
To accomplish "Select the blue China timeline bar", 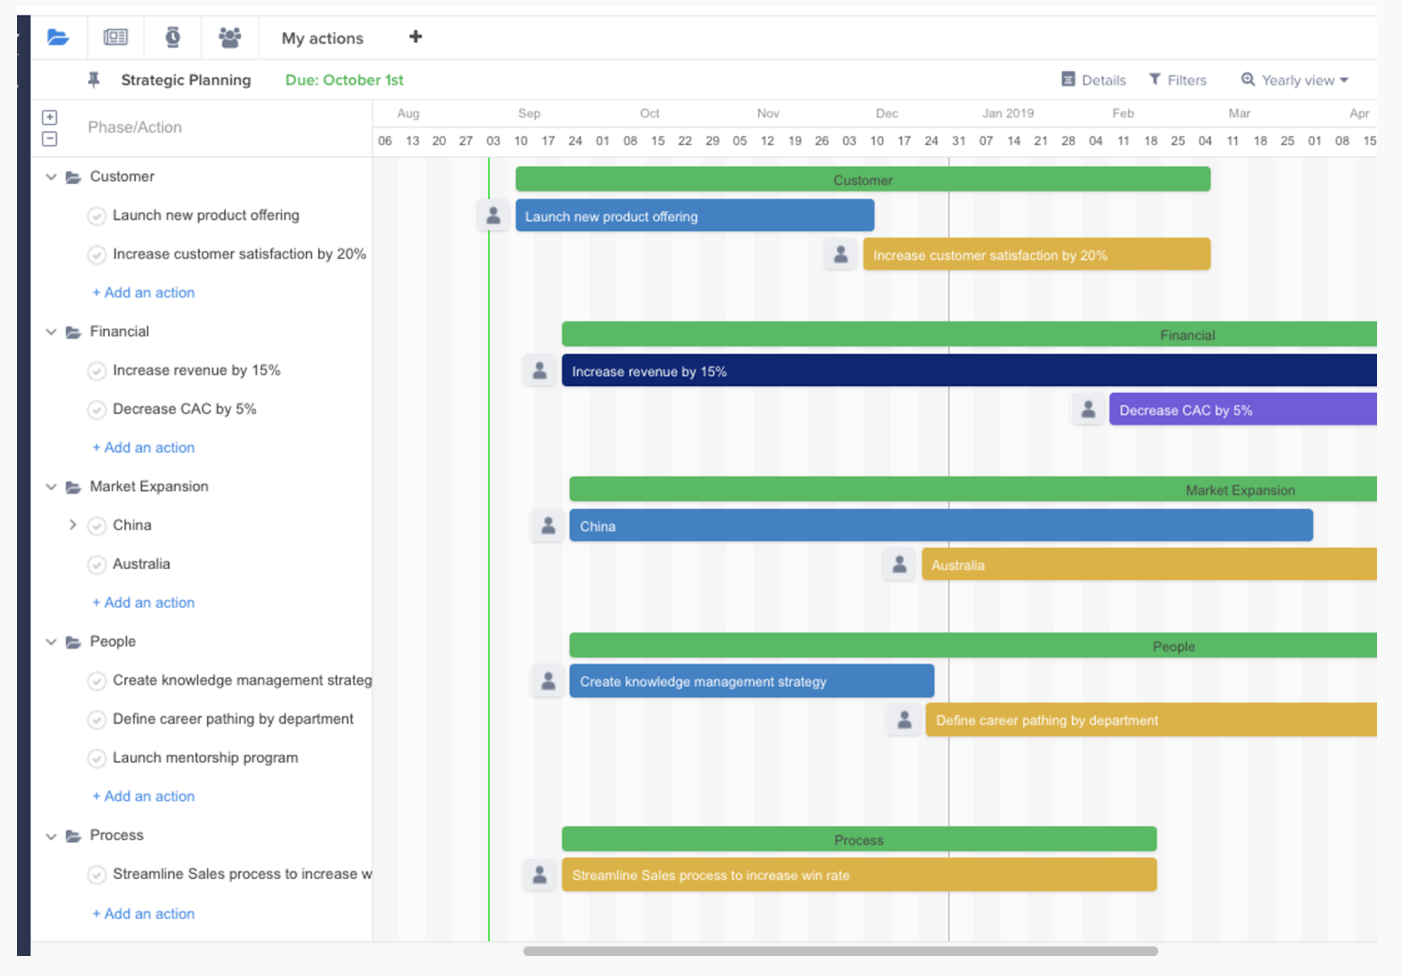I will (941, 526).
